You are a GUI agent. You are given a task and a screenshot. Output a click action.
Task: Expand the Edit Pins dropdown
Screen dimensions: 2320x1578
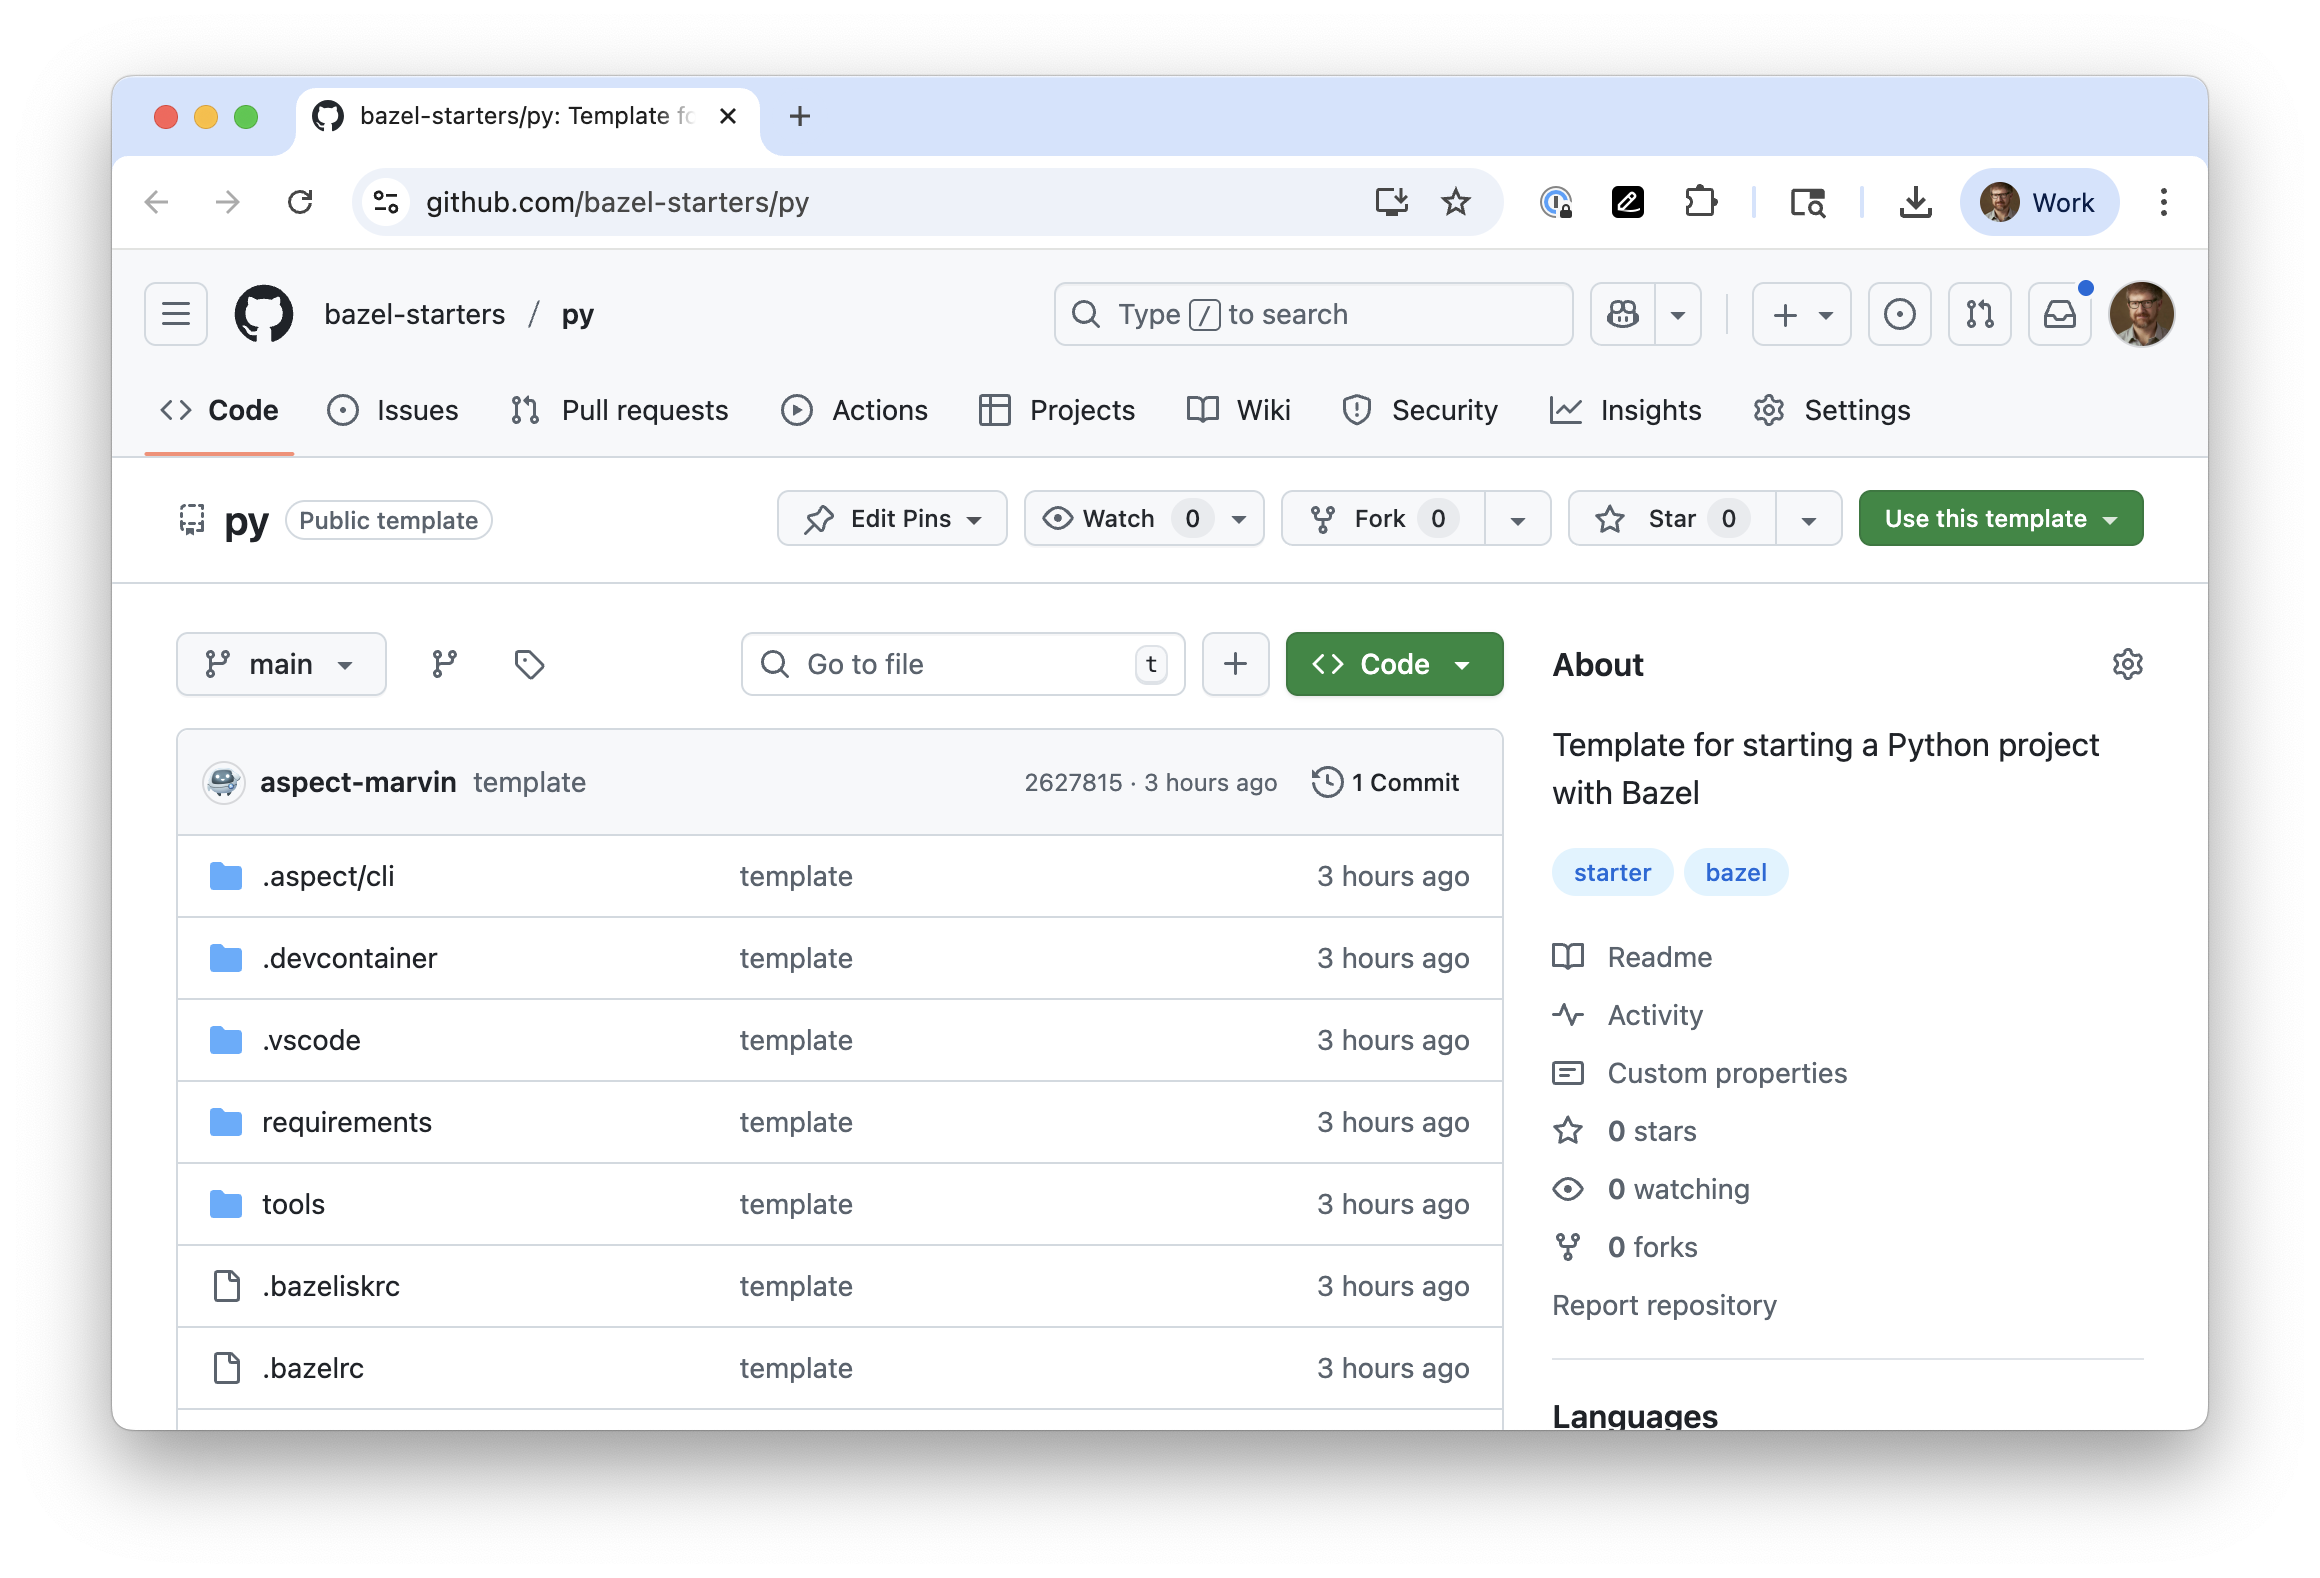click(892, 518)
